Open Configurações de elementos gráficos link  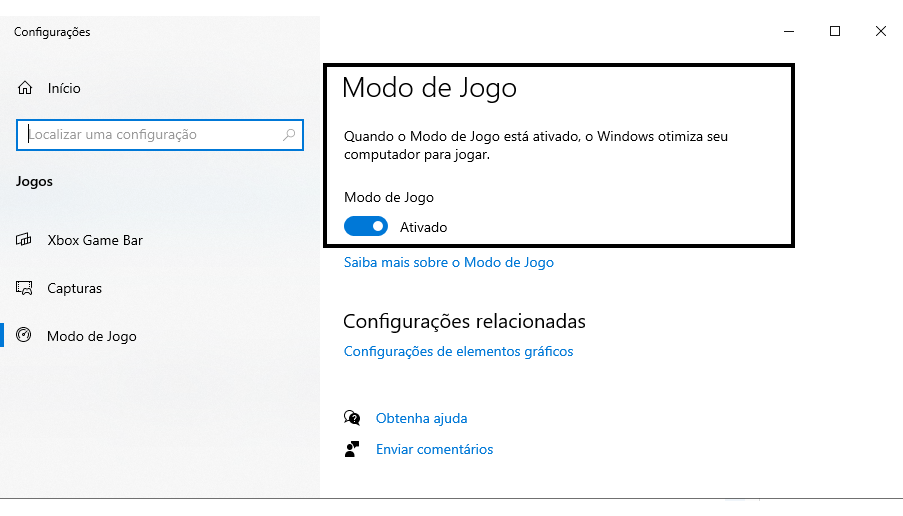pyautogui.click(x=458, y=351)
